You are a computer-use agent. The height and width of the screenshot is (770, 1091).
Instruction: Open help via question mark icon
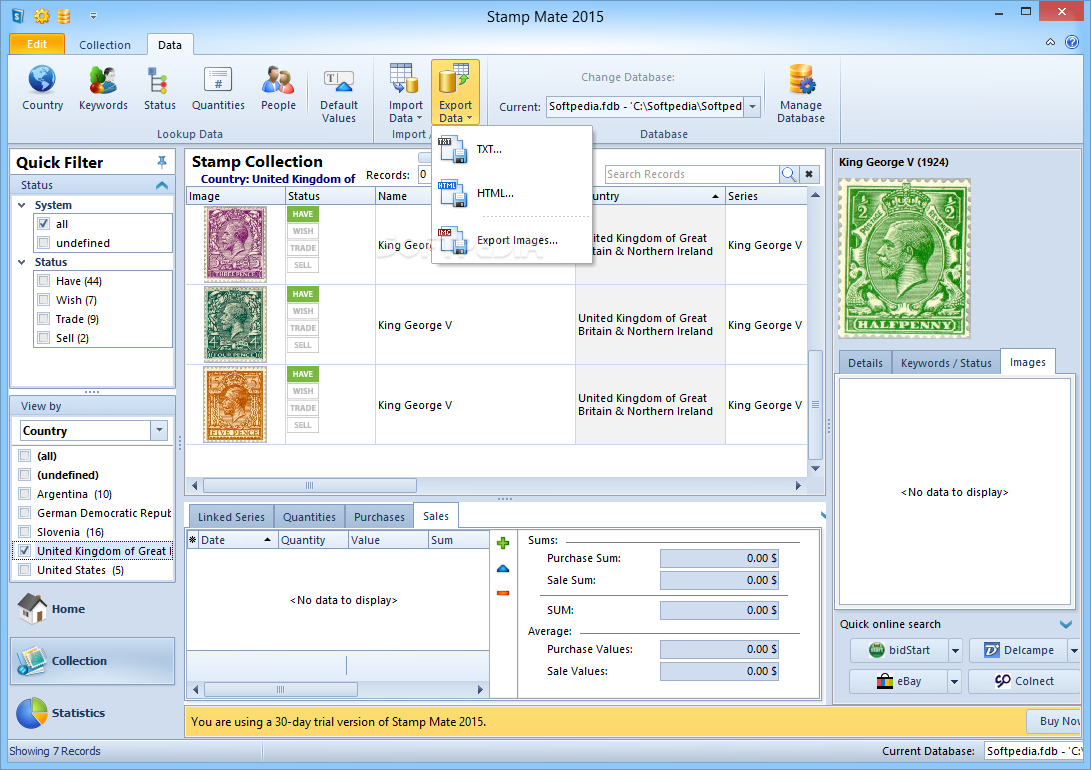click(x=1072, y=42)
